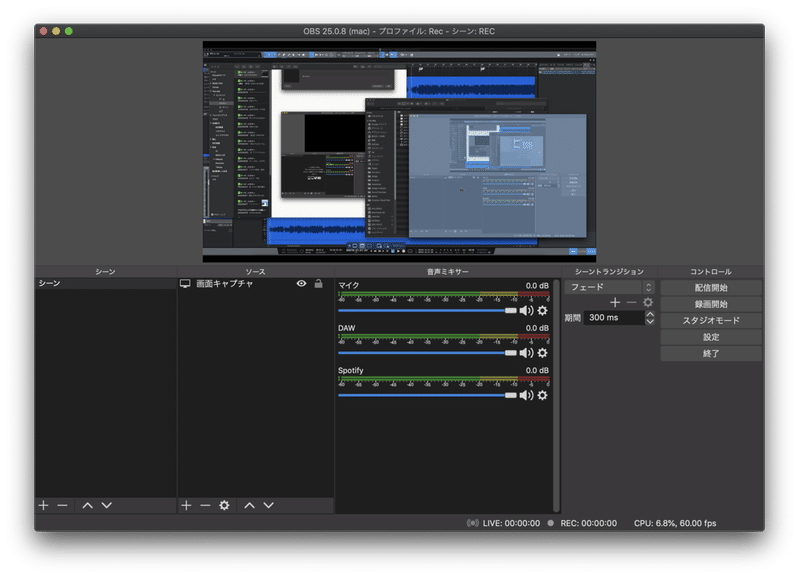The height and width of the screenshot is (578, 800).
Task: Click the REC status dot indicator
Action: pyautogui.click(x=551, y=523)
